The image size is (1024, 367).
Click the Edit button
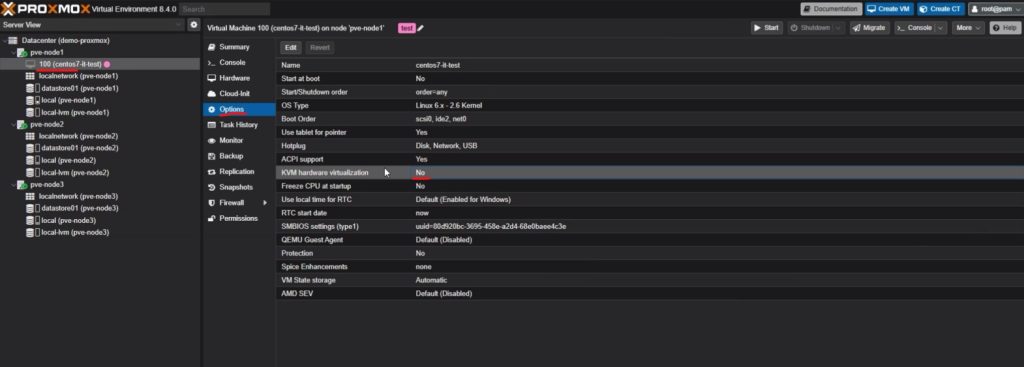(x=291, y=48)
